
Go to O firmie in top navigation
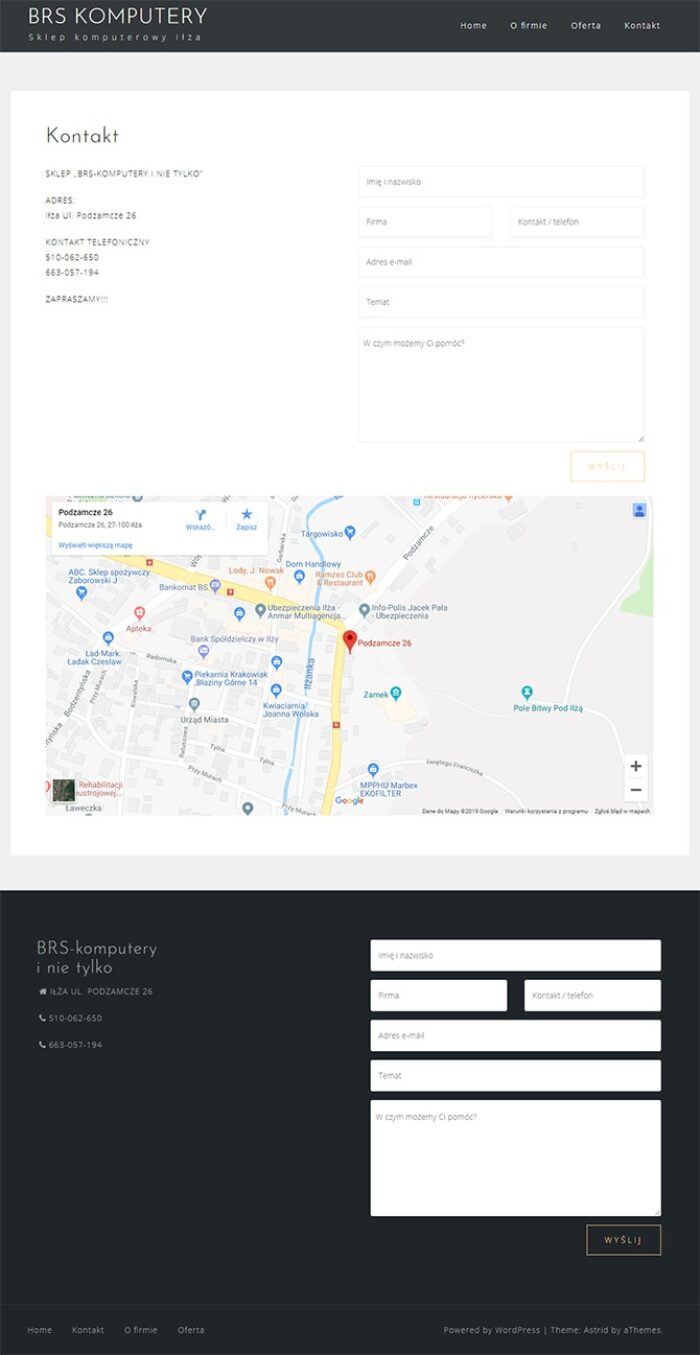click(x=528, y=26)
